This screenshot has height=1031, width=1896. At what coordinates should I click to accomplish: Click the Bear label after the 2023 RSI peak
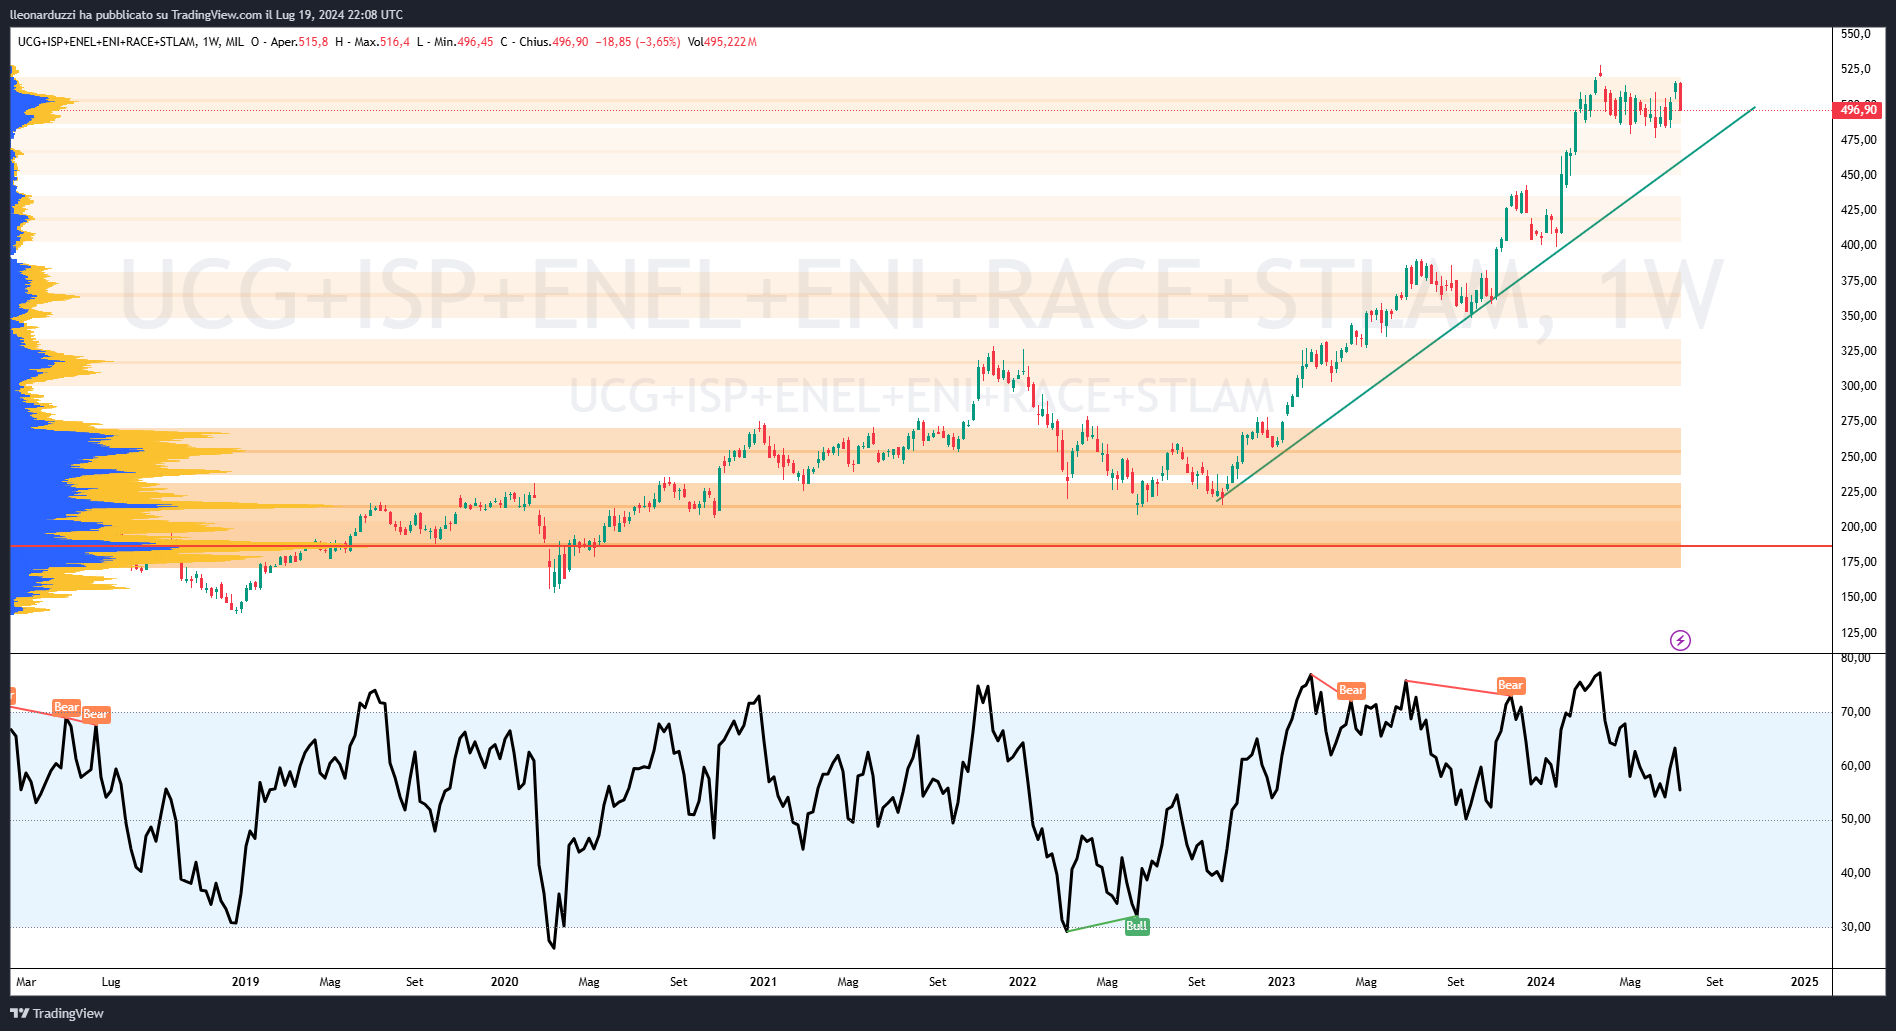pyautogui.click(x=1351, y=690)
